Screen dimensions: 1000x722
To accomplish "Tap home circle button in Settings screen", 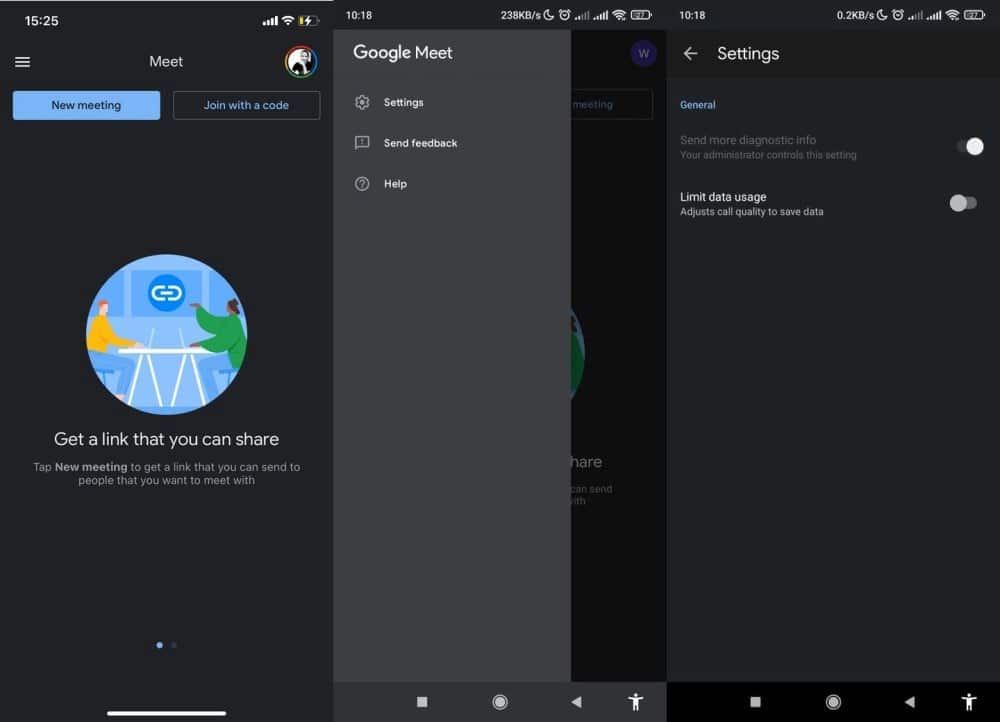I will (x=833, y=702).
